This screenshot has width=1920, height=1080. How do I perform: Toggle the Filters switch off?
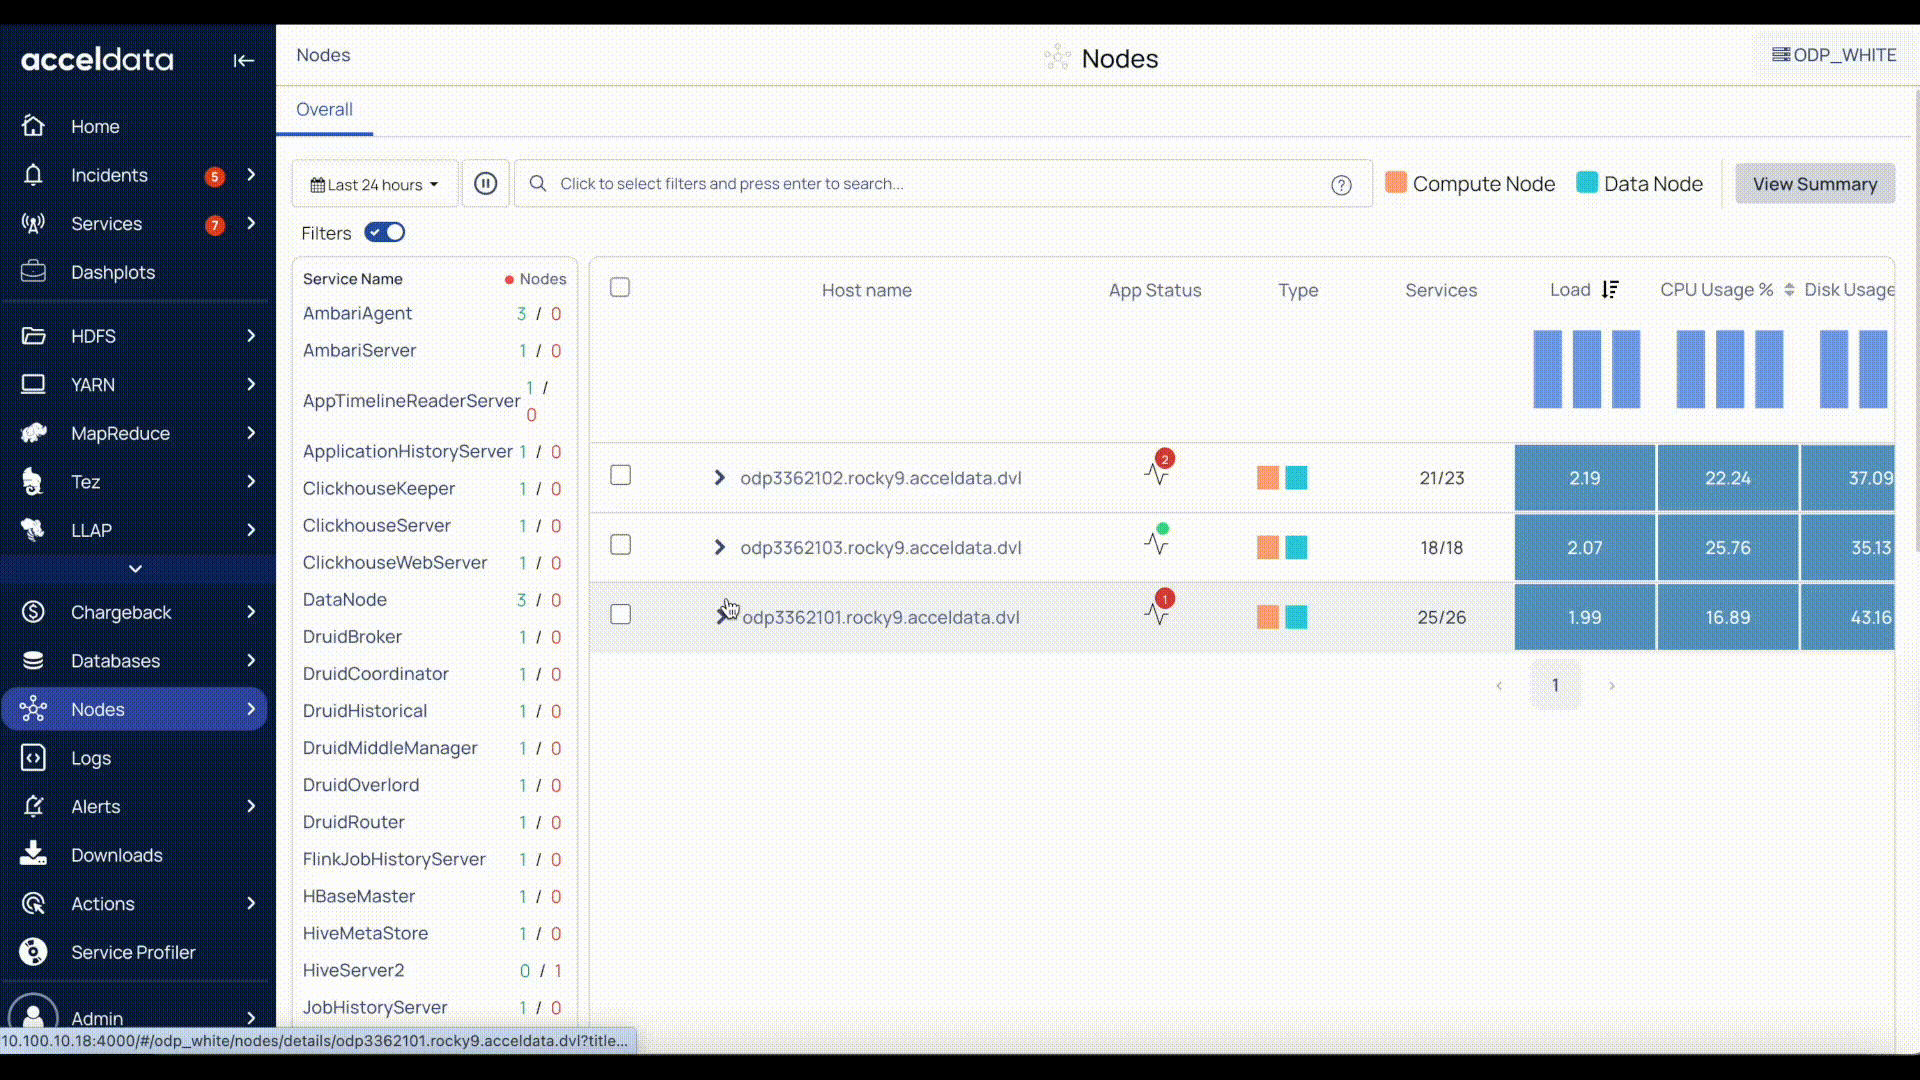coord(384,233)
